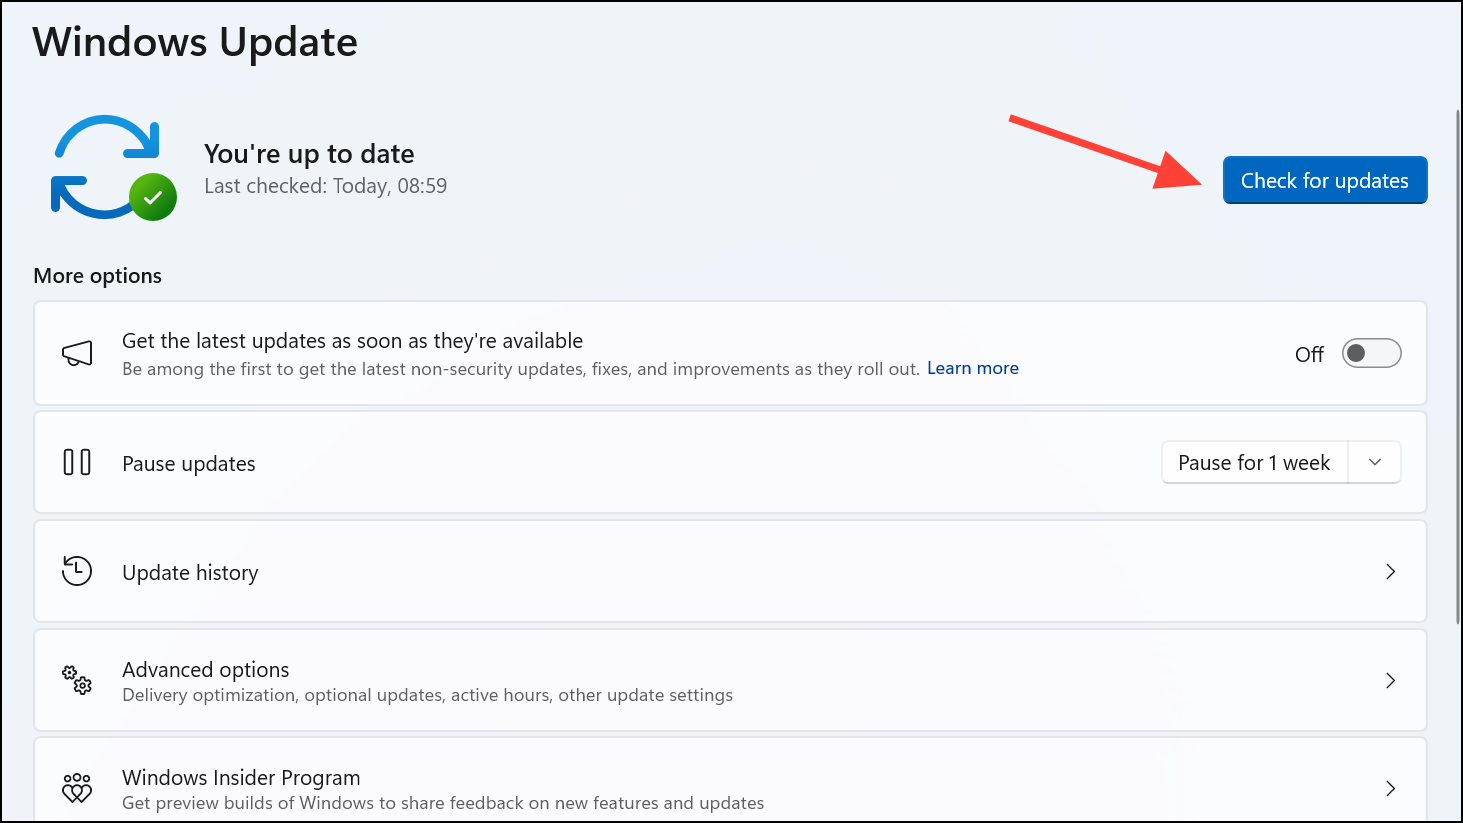Open the pause duration dropdown arrow

(1375, 462)
